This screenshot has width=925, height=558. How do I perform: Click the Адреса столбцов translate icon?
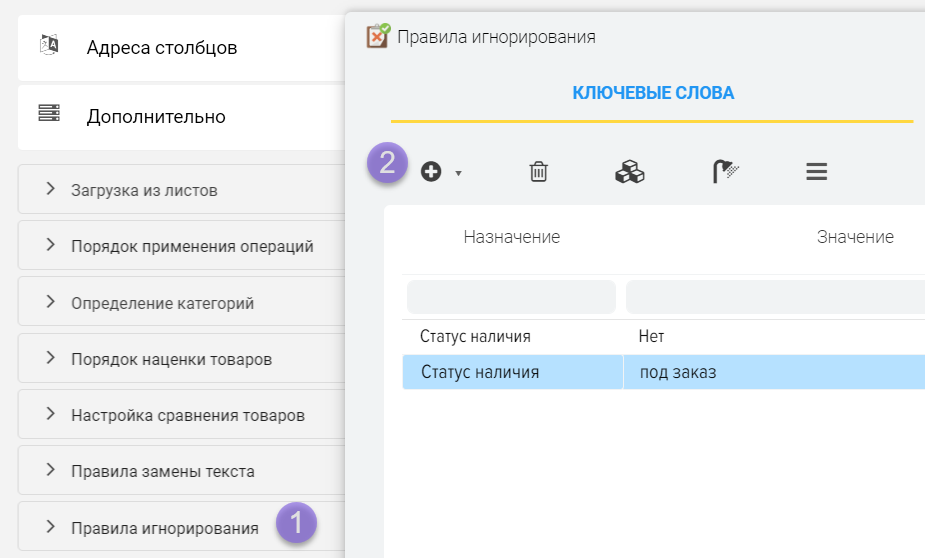pyautogui.click(x=49, y=46)
